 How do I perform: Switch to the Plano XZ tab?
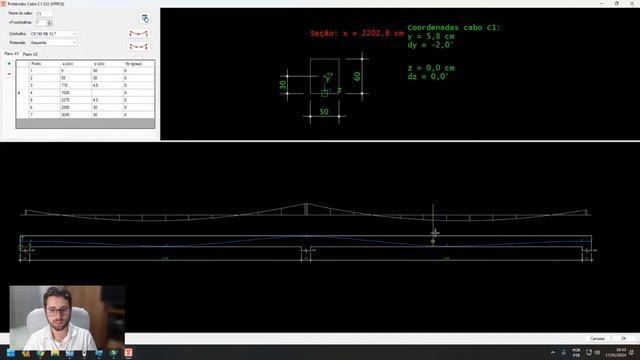(x=30, y=54)
